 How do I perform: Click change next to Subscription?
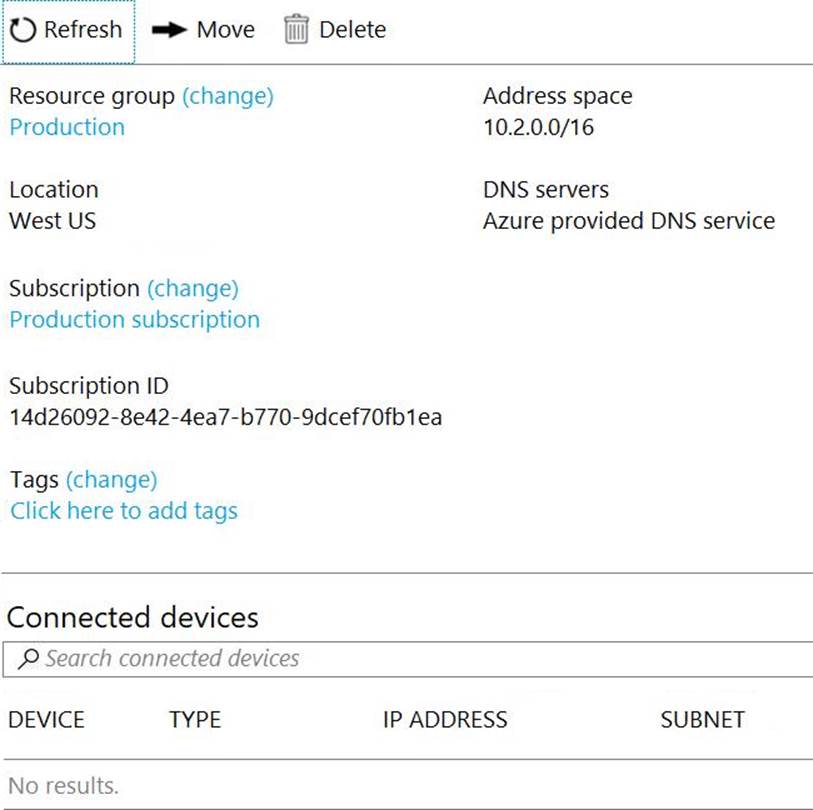click(193, 288)
